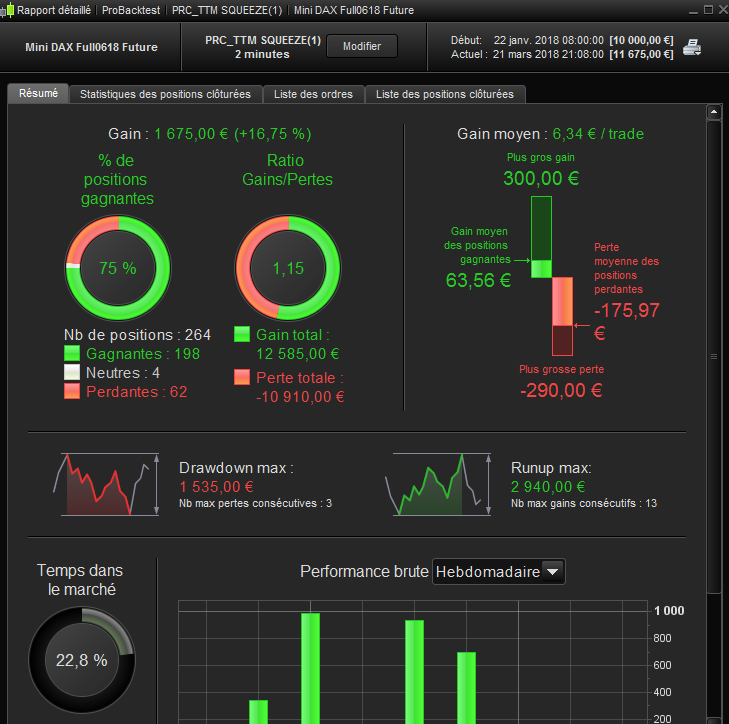Click the white Neutres legend square
This screenshot has height=724, width=729.
point(72,372)
